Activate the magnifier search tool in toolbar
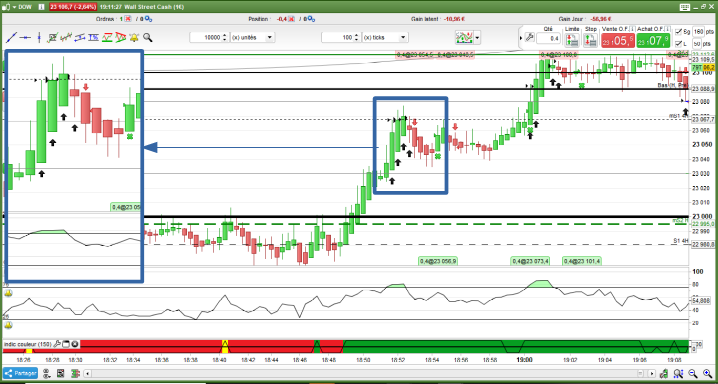This screenshot has width=718, height=384. pos(147,38)
